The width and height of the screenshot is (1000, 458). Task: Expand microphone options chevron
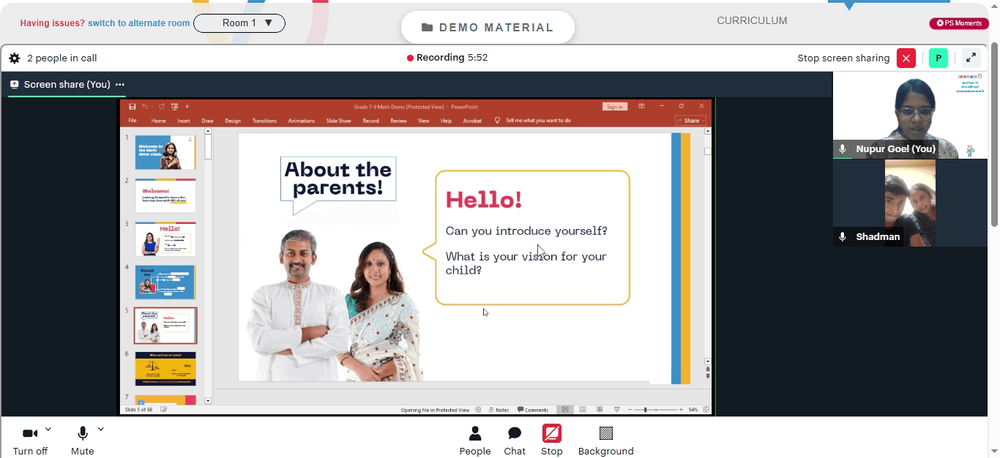click(x=101, y=429)
